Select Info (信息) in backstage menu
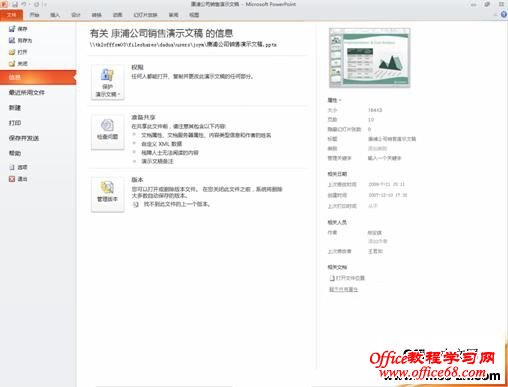Viewport: 508px width, 387px height. pyautogui.click(x=38, y=77)
